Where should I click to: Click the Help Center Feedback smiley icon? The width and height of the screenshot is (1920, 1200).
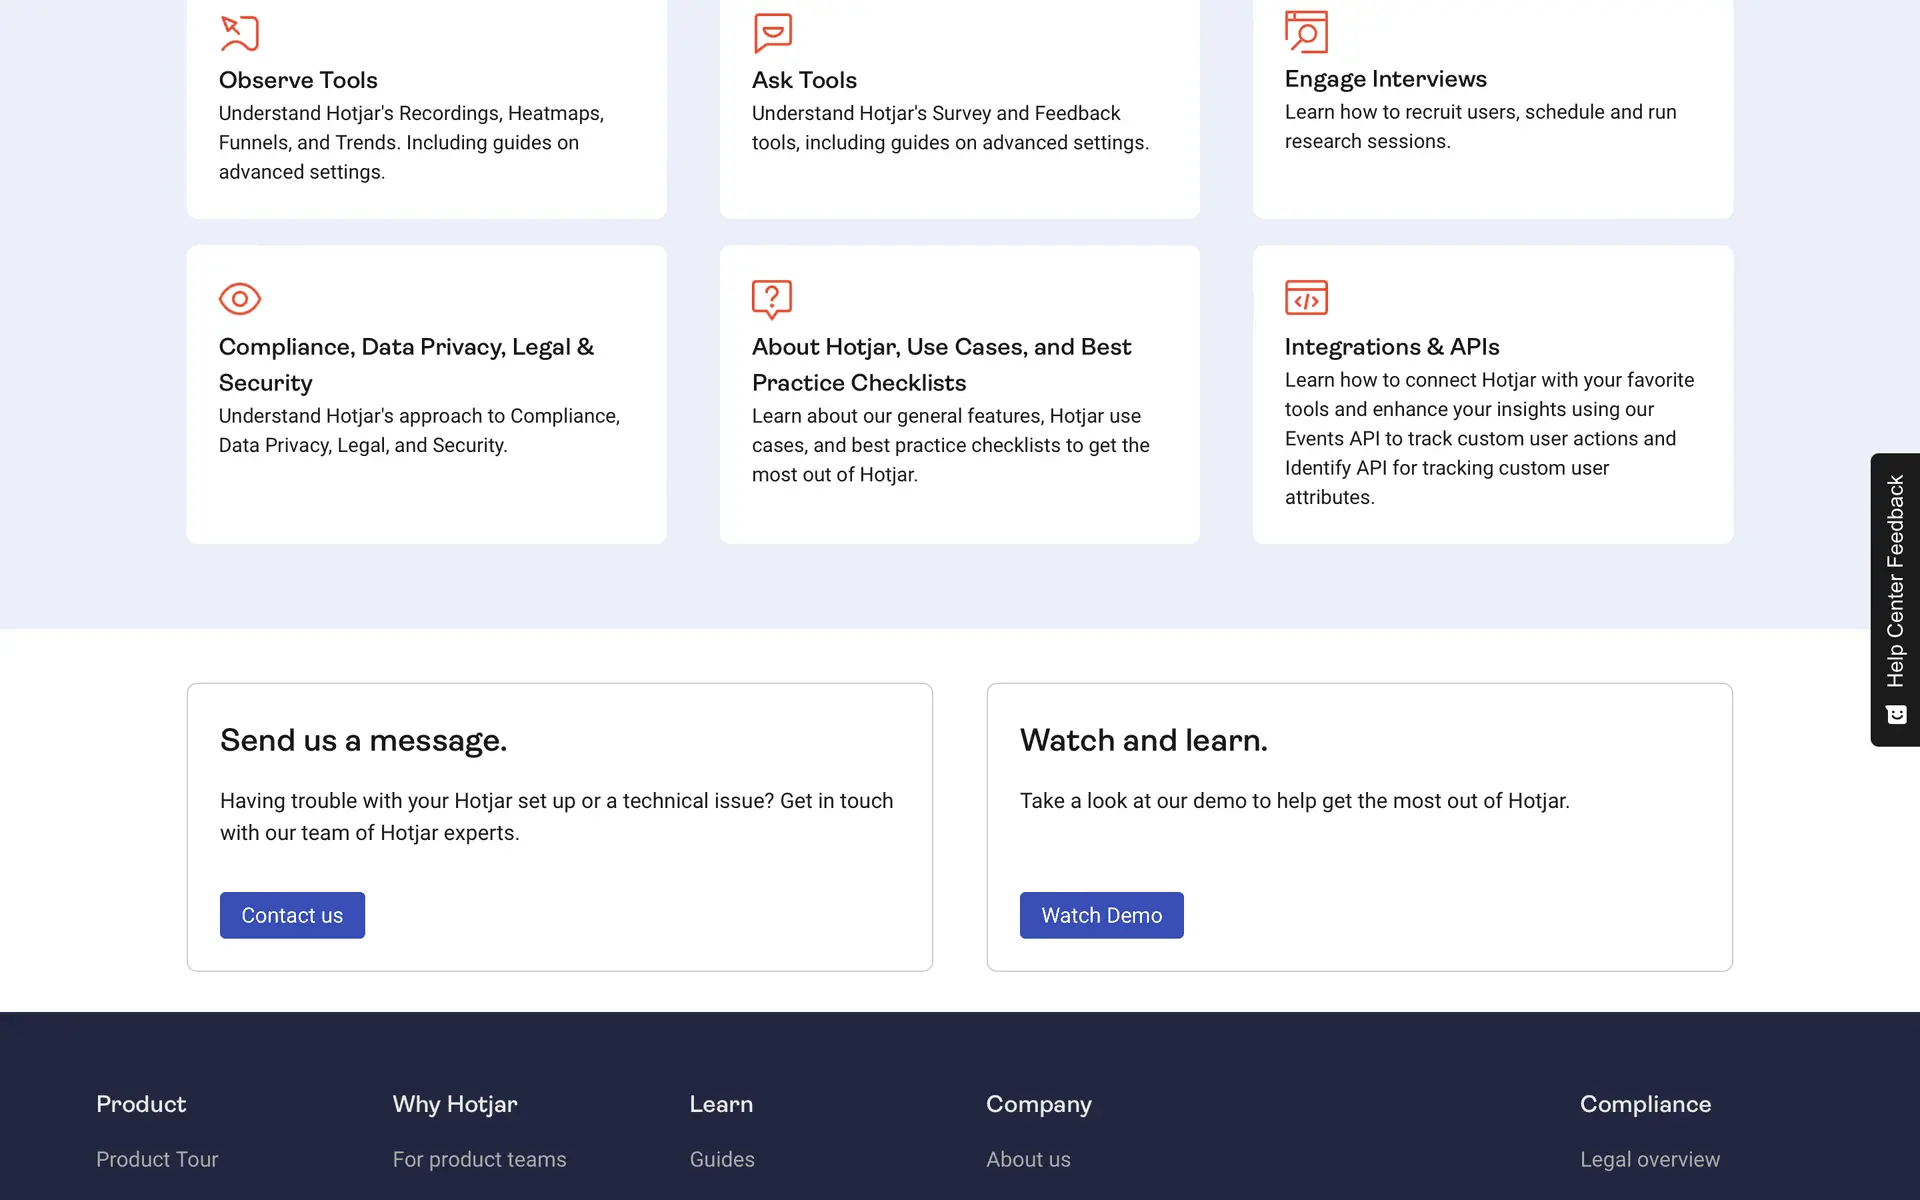coord(1896,715)
